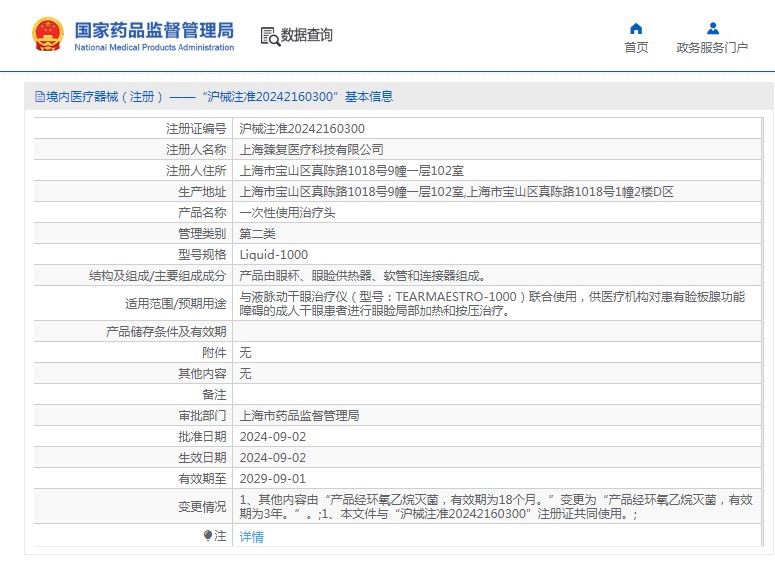This screenshot has height=566, width=775.
Task: Click management class value 第二类
Action: [x=258, y=233]
